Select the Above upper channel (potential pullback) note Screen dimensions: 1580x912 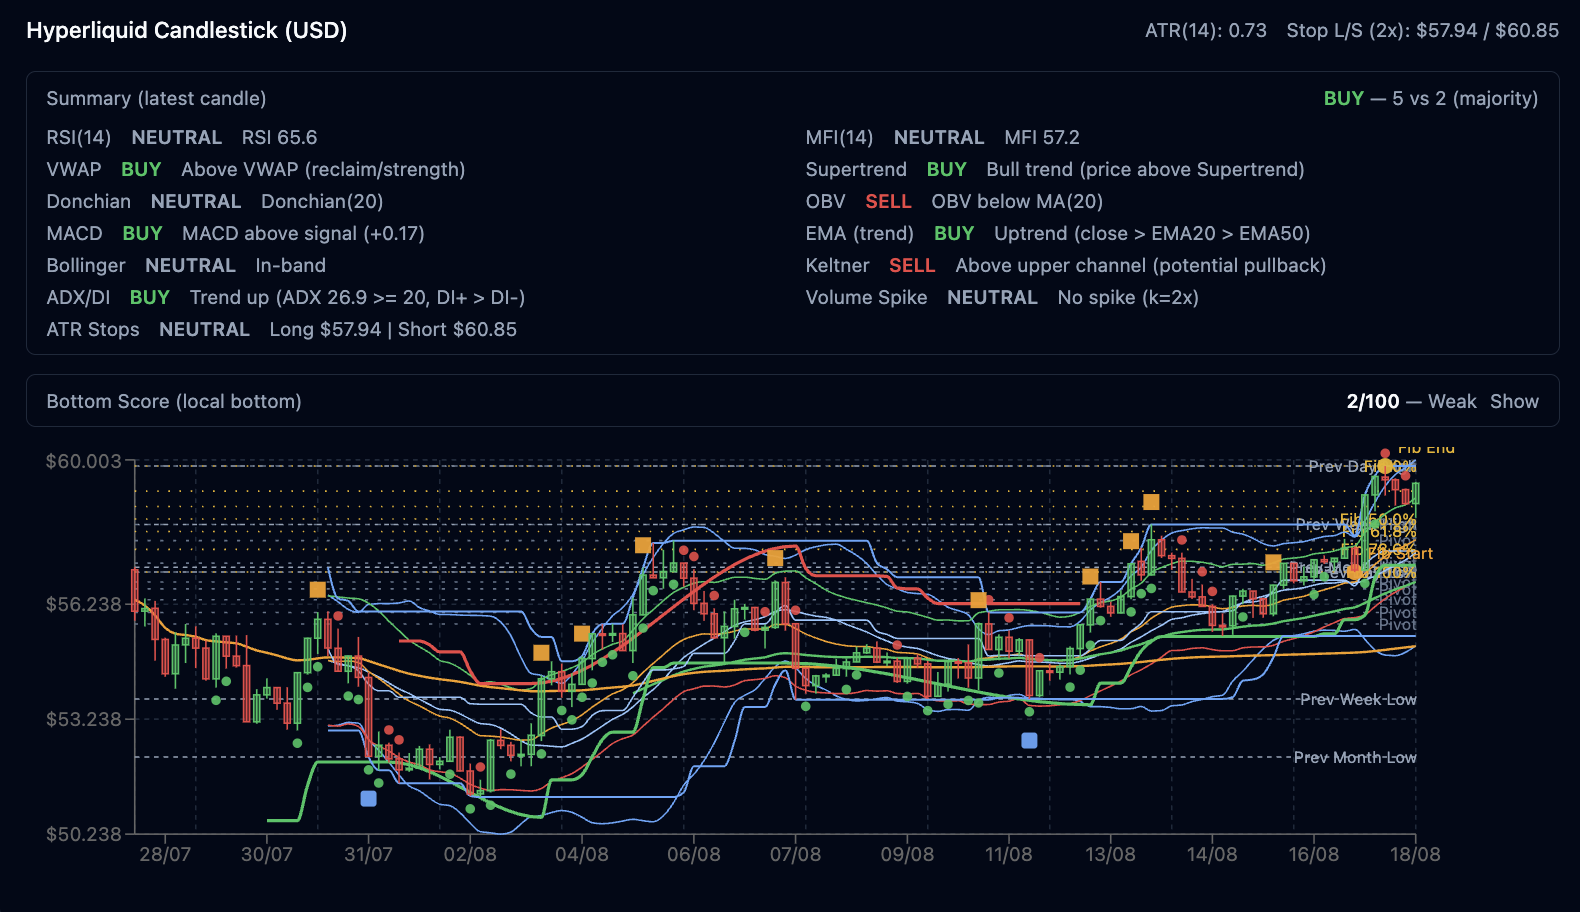click(1140, 265)
